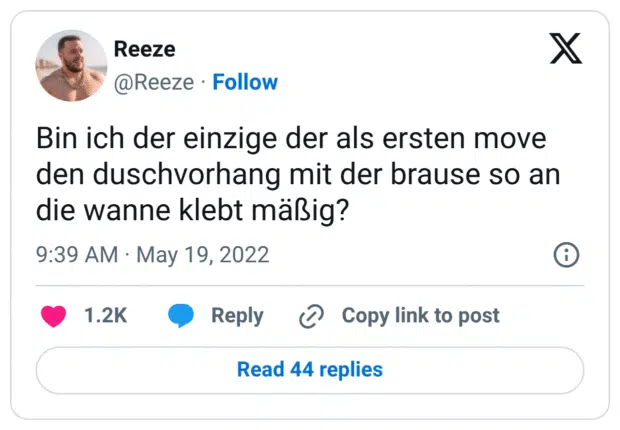This screenshot has width=620, height=430.
Task: Click the 9:39 AM time
Action: point(79,255)
